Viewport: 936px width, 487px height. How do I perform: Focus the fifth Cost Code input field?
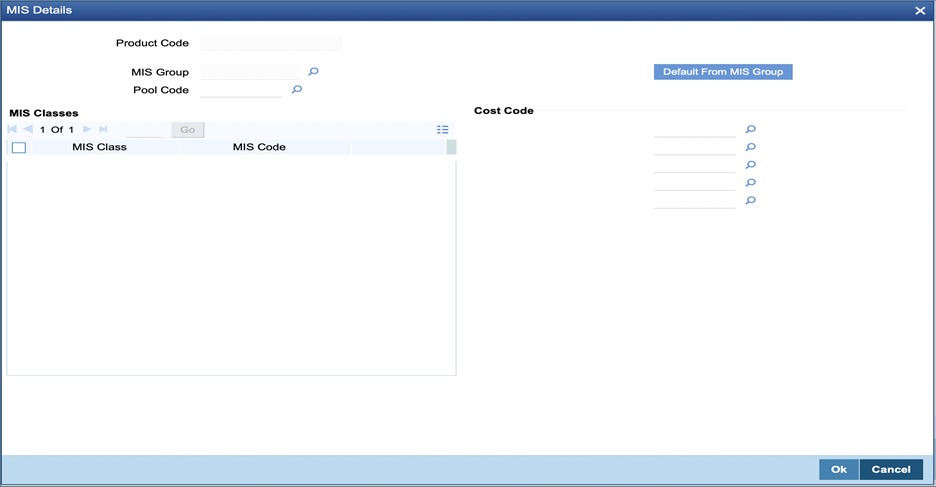(695, 201)
